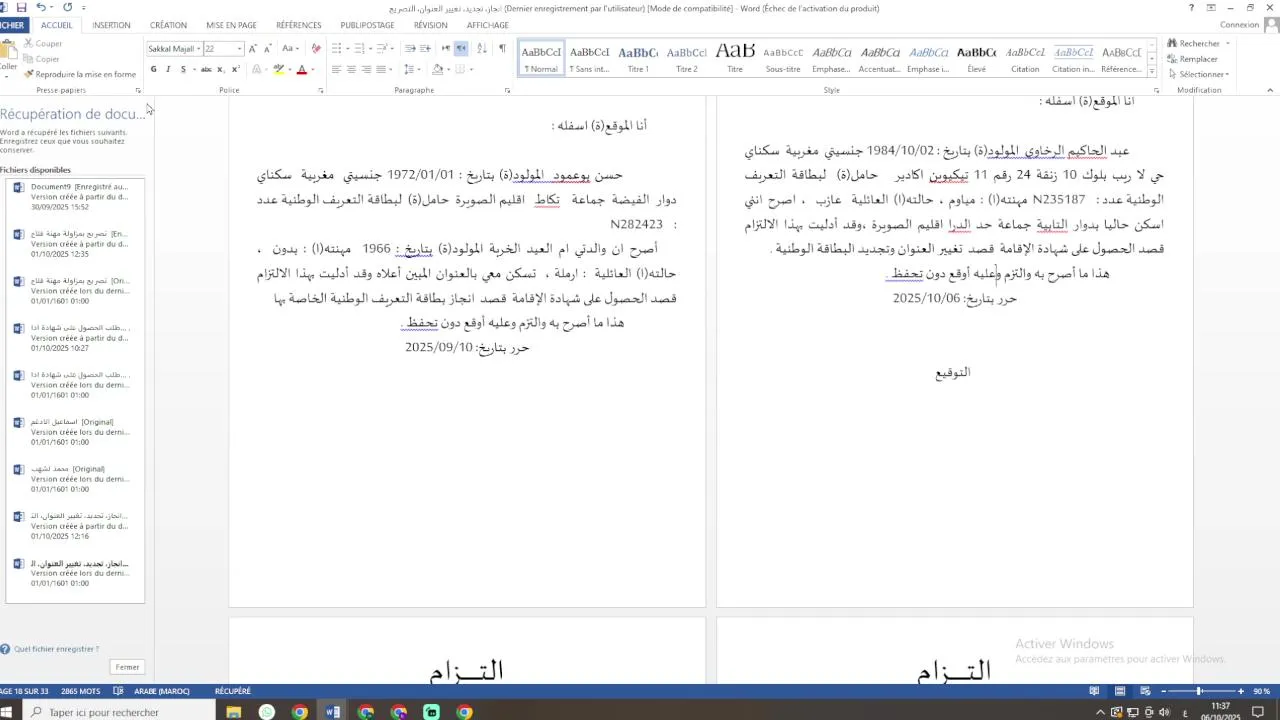
Task: Click the font color red A swatch
Action: point(301,70)
